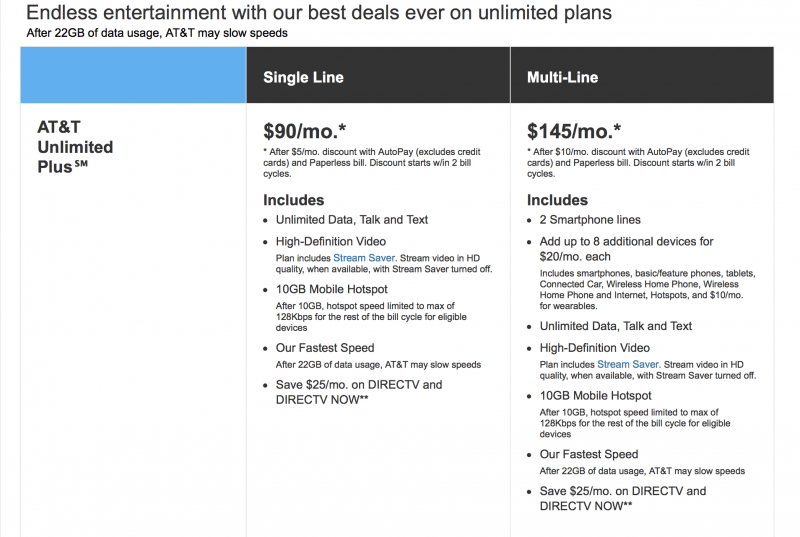Click the $5/mo. AutoPay discount footnote
Viewport: 800px width, 537px height.
[371, 163]
